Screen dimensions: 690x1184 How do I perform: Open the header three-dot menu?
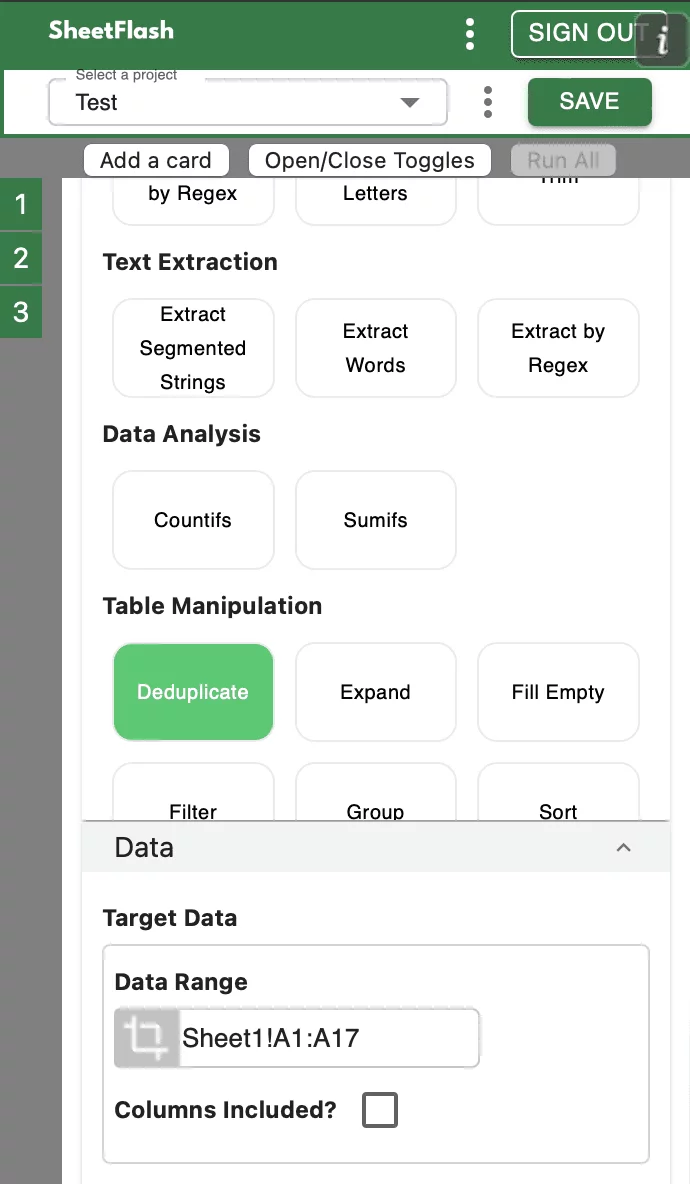[x=470, y=34]
